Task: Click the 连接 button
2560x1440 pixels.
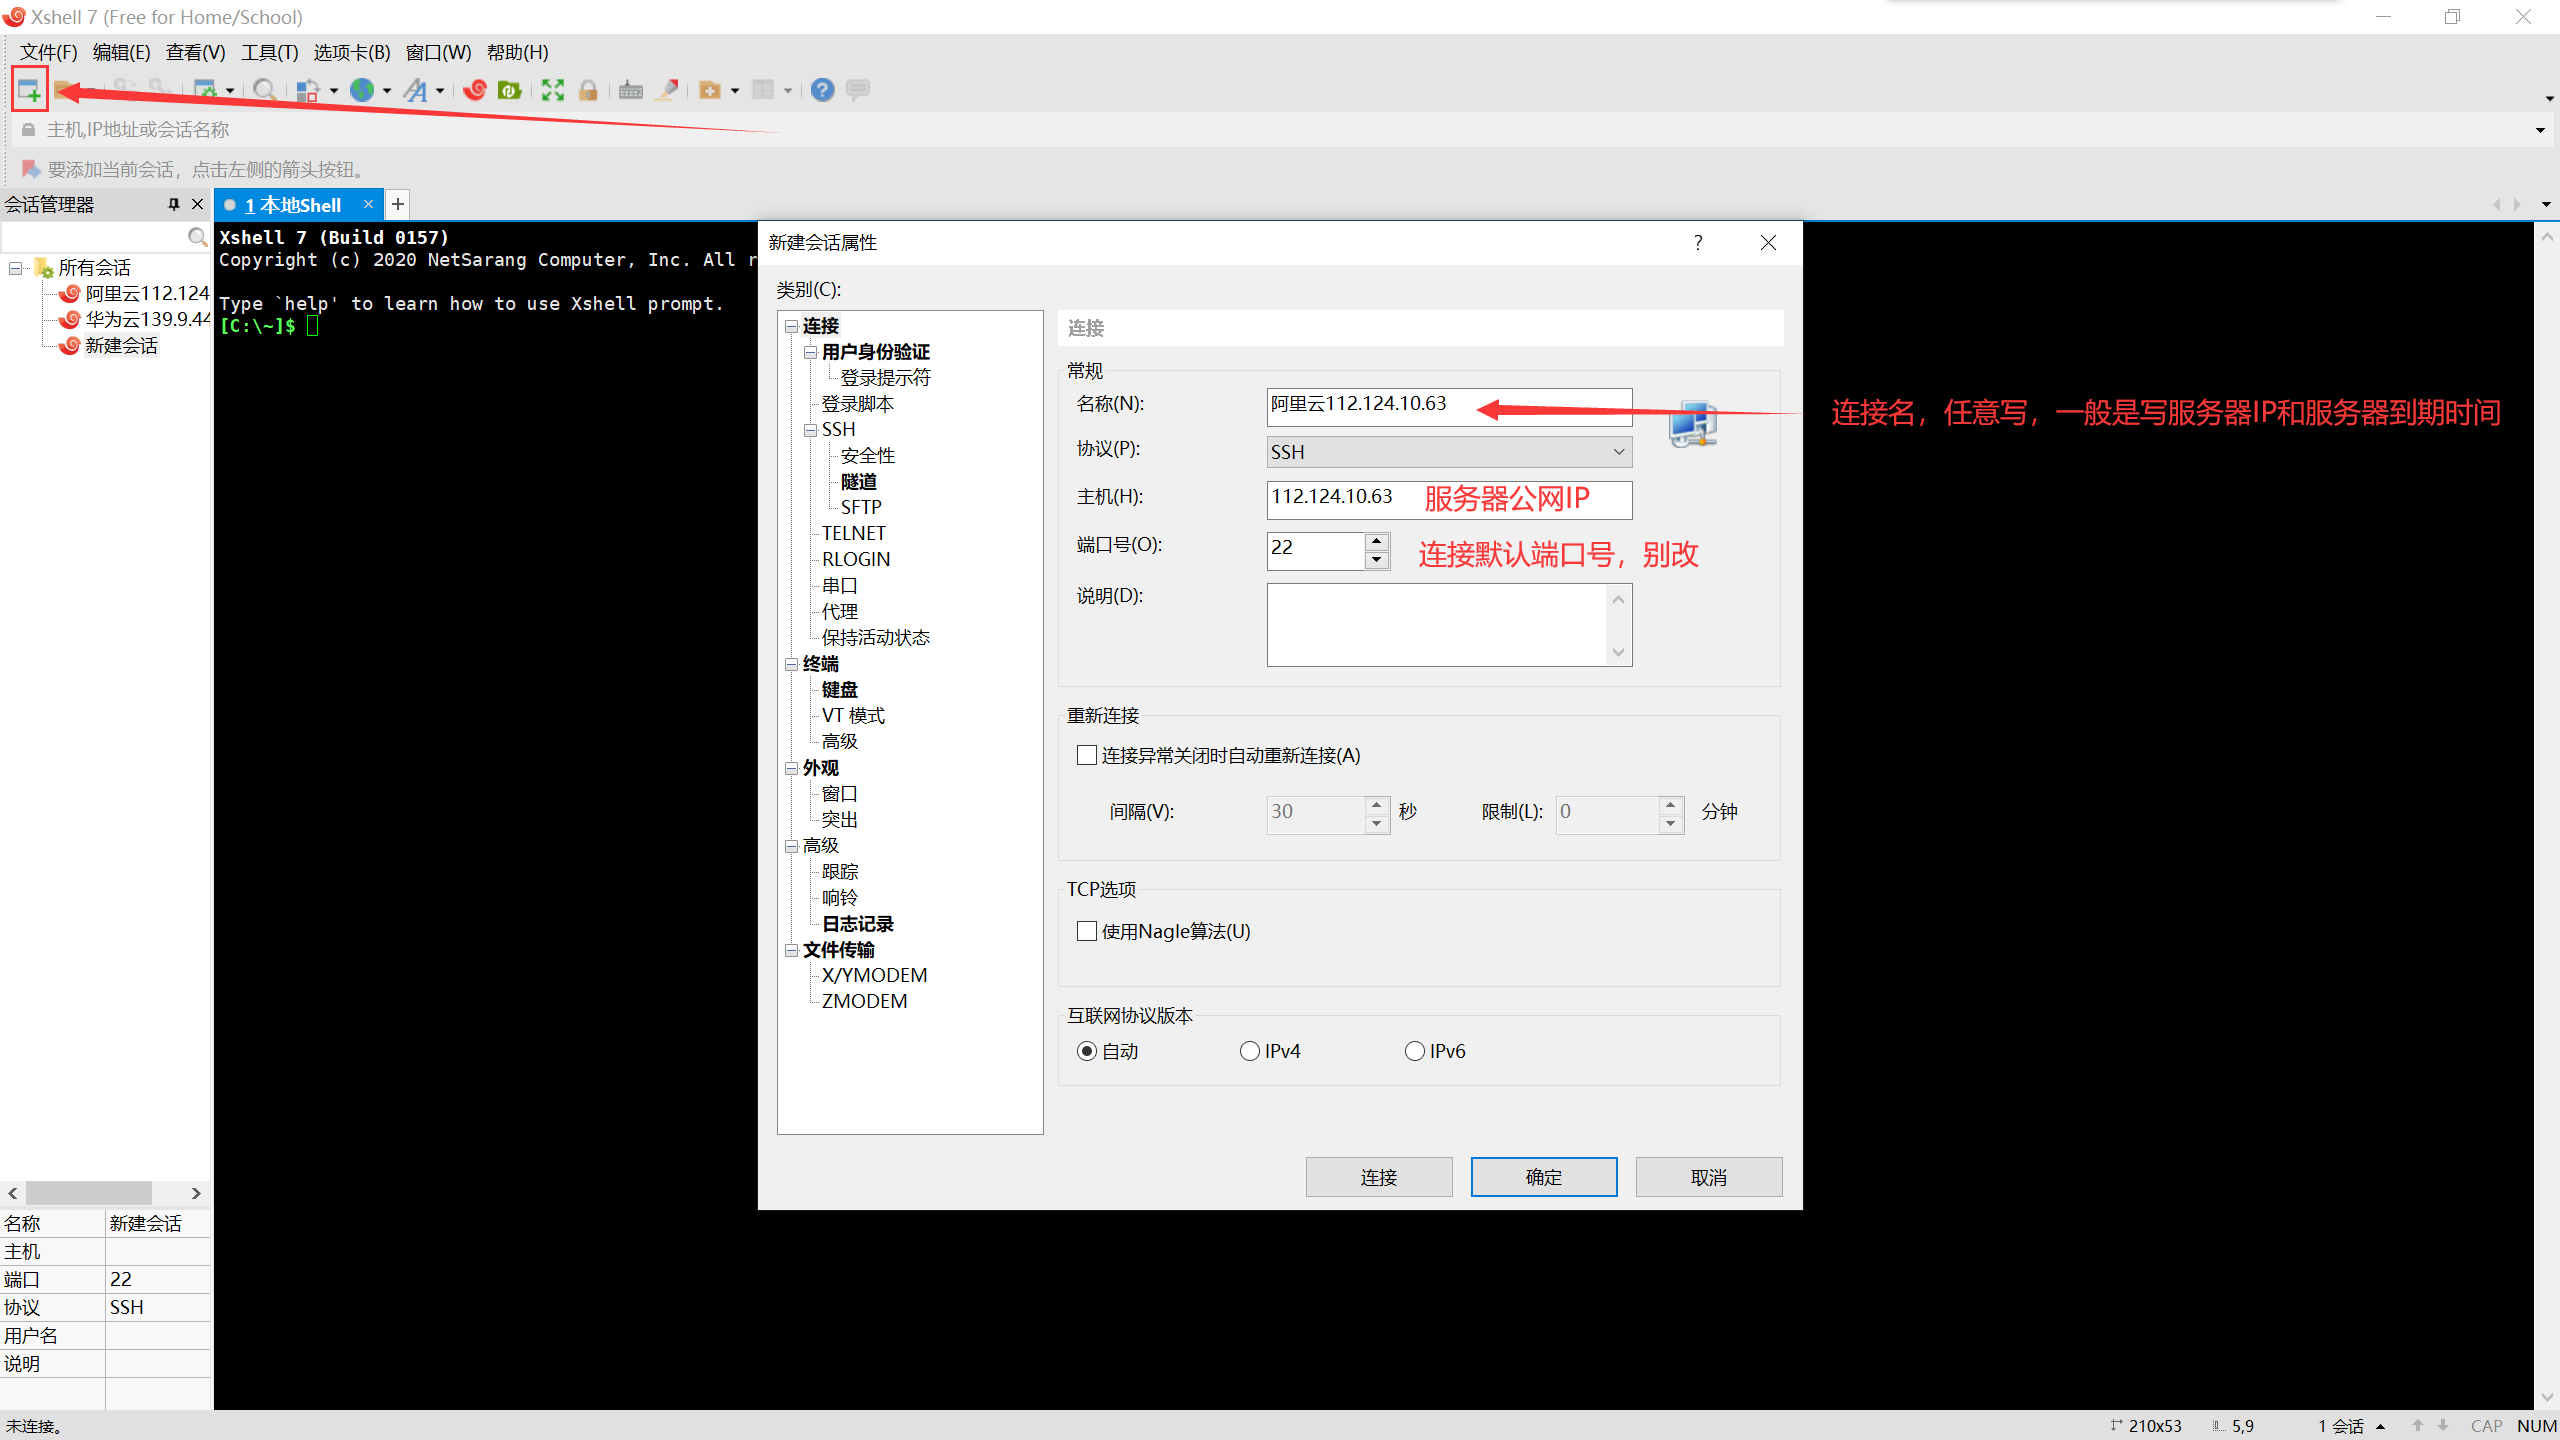Action: [1379, 1177]
